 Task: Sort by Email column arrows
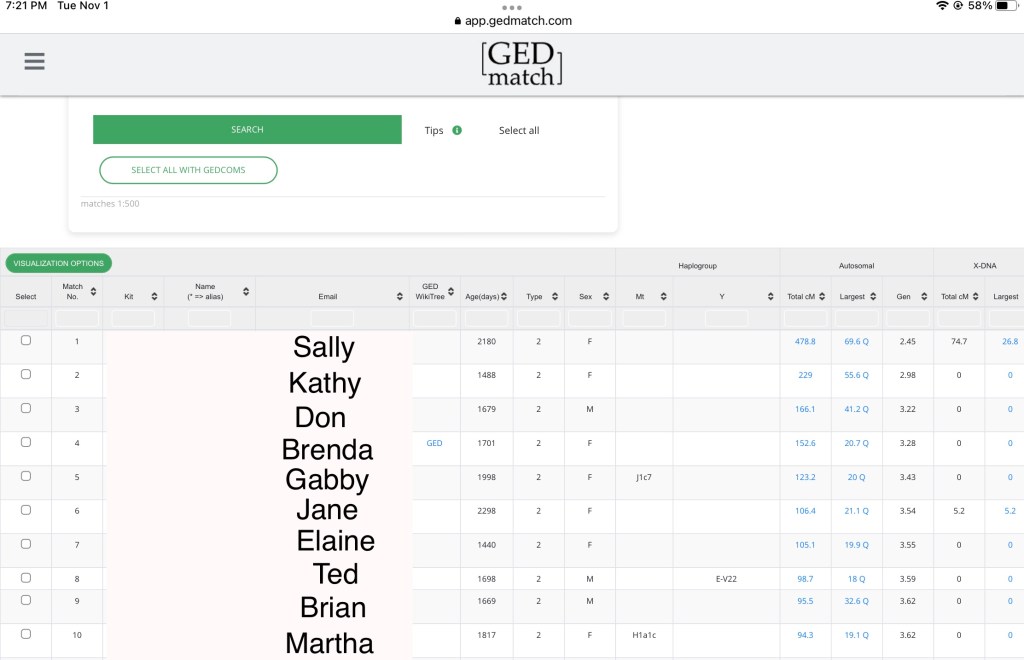pos(400,297)
